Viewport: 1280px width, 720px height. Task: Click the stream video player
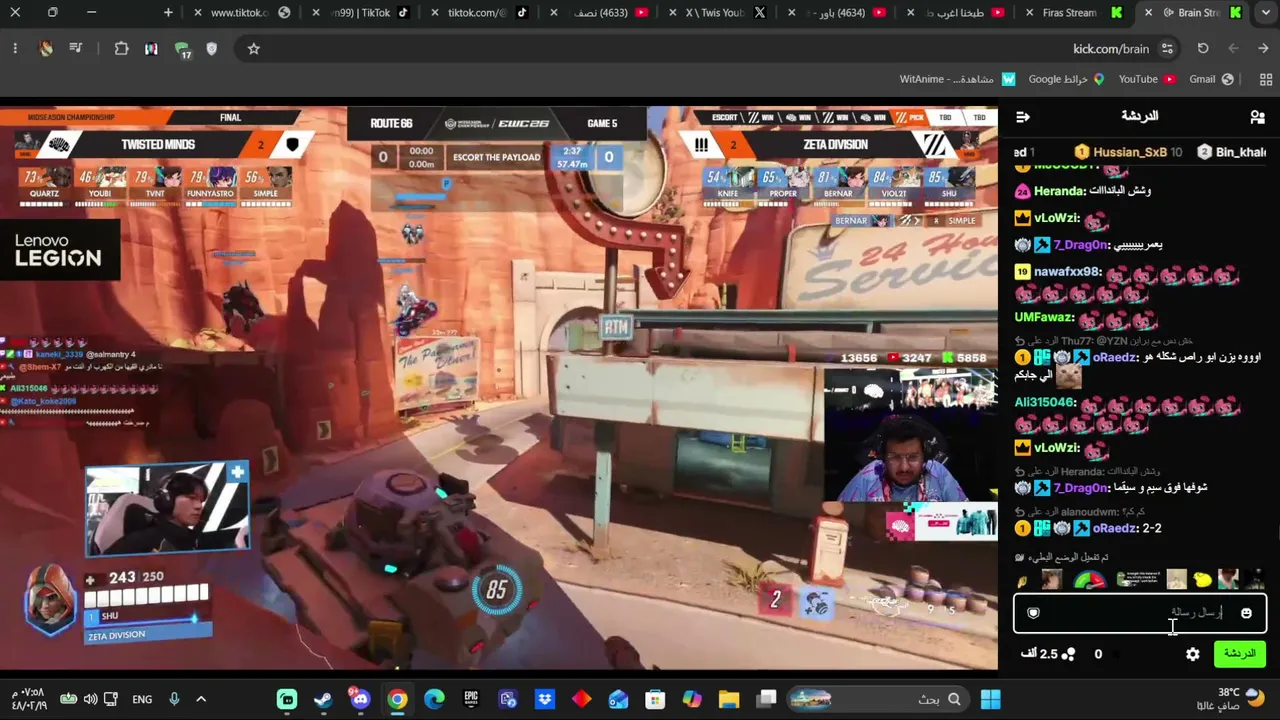tap(499, 388)
